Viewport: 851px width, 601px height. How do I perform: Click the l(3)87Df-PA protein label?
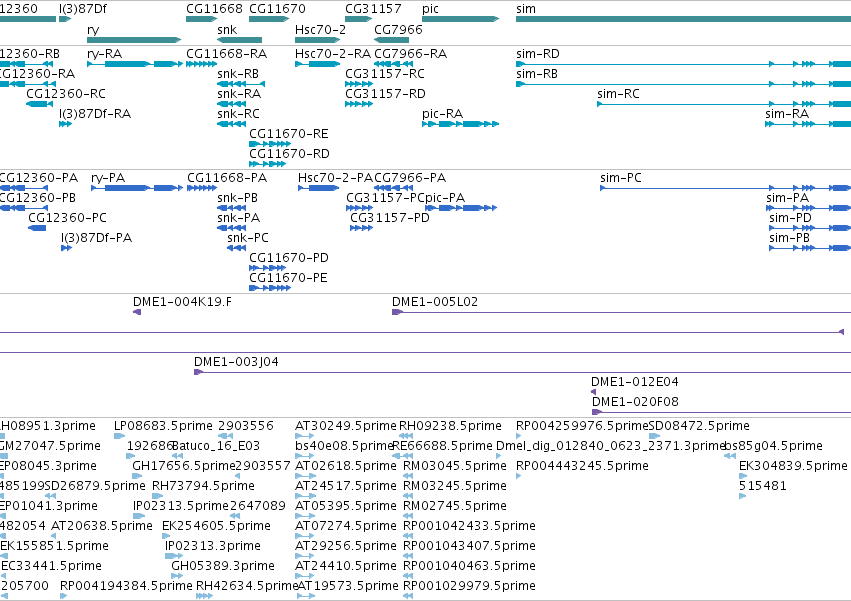pyautogui.click(x=97, y=238)
